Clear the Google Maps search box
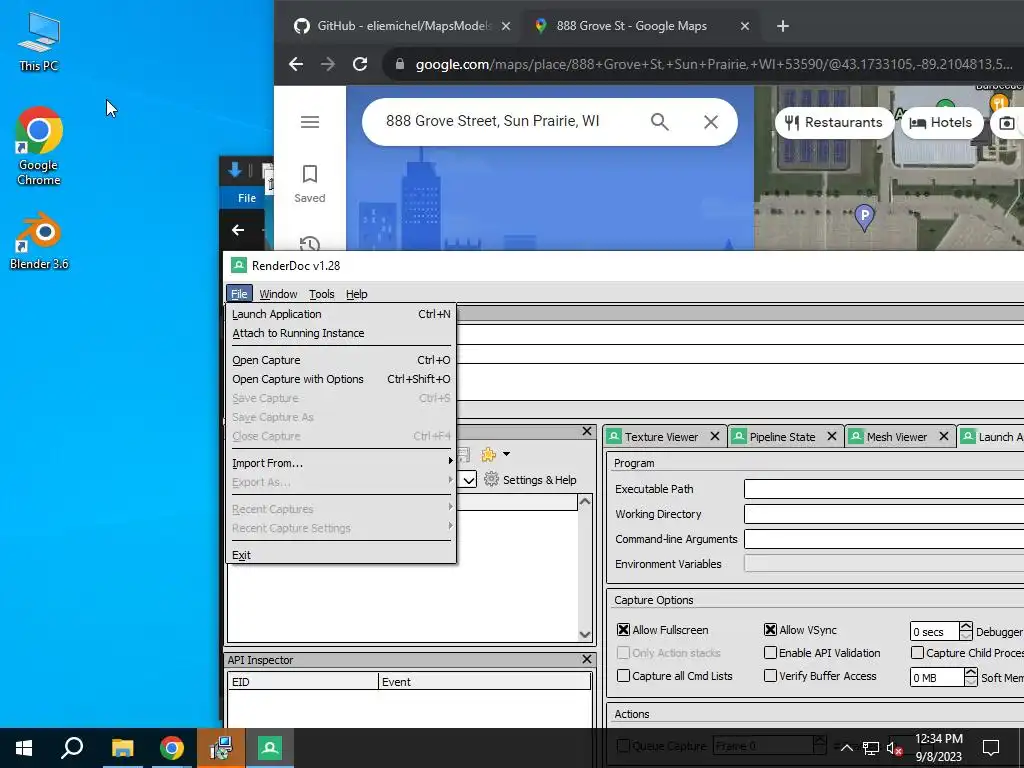Viewport: 1024px width, 768px height. (711, 121)
